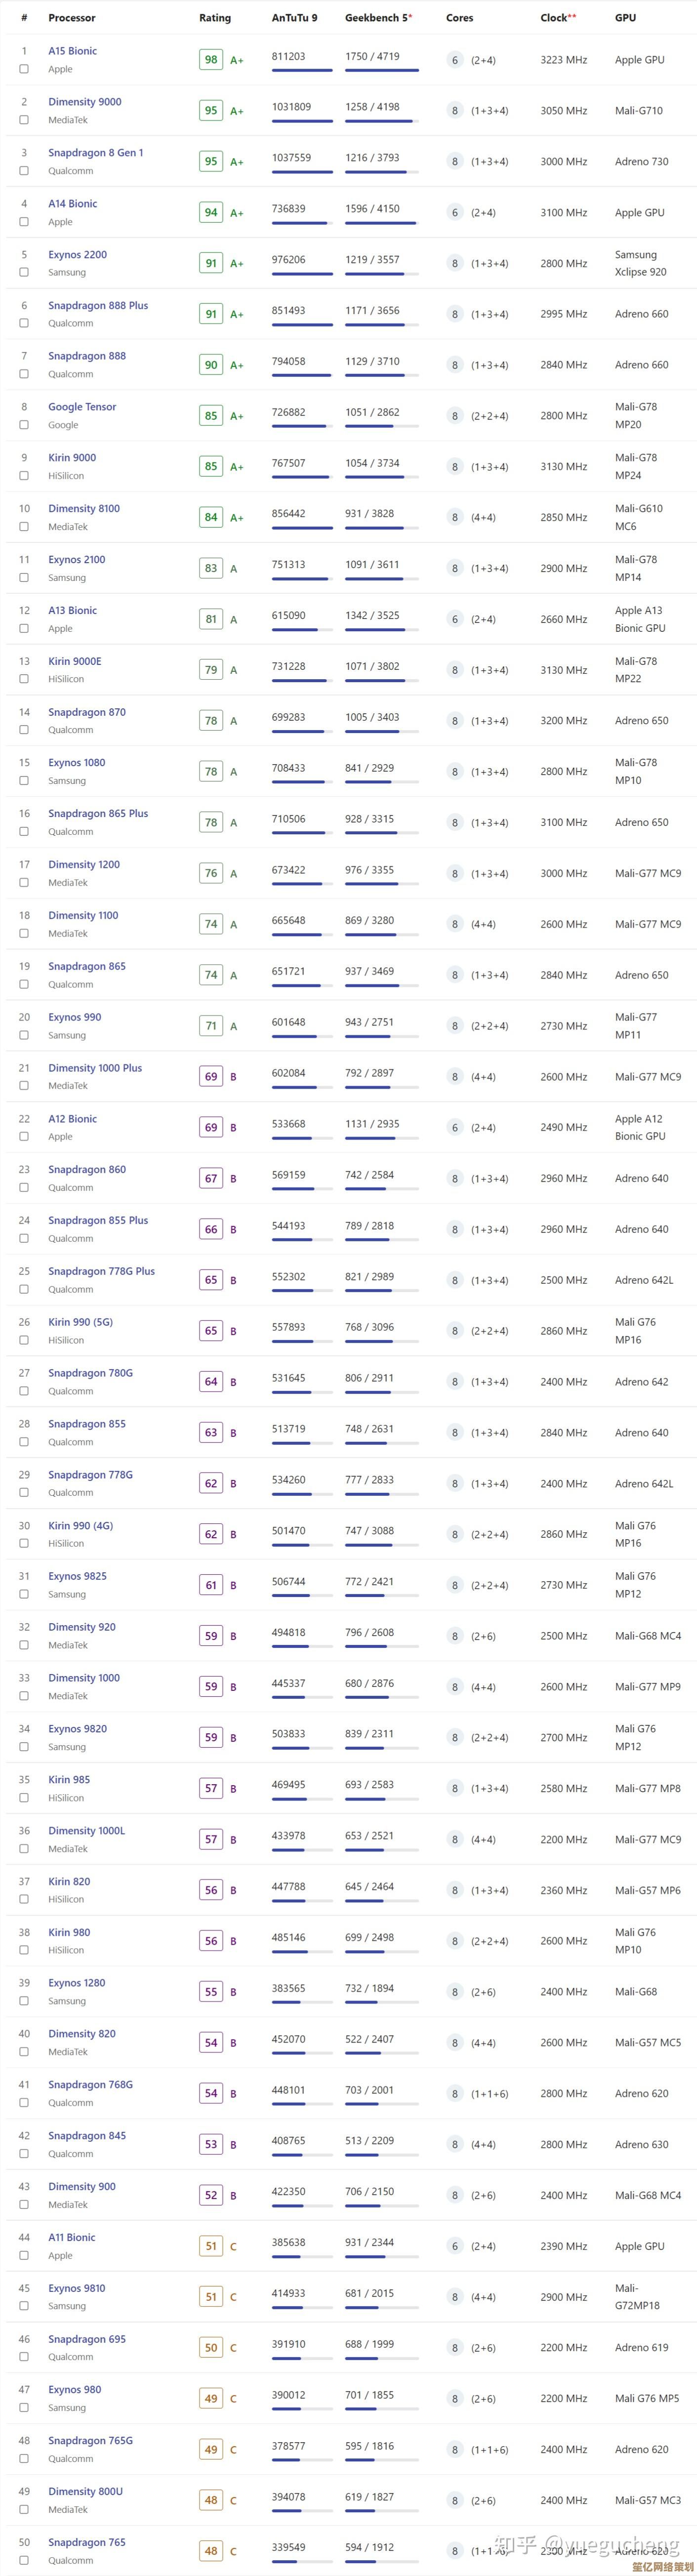
Task: Open the Snapdragon 888 Plus details link
Action: pos(98,305)
